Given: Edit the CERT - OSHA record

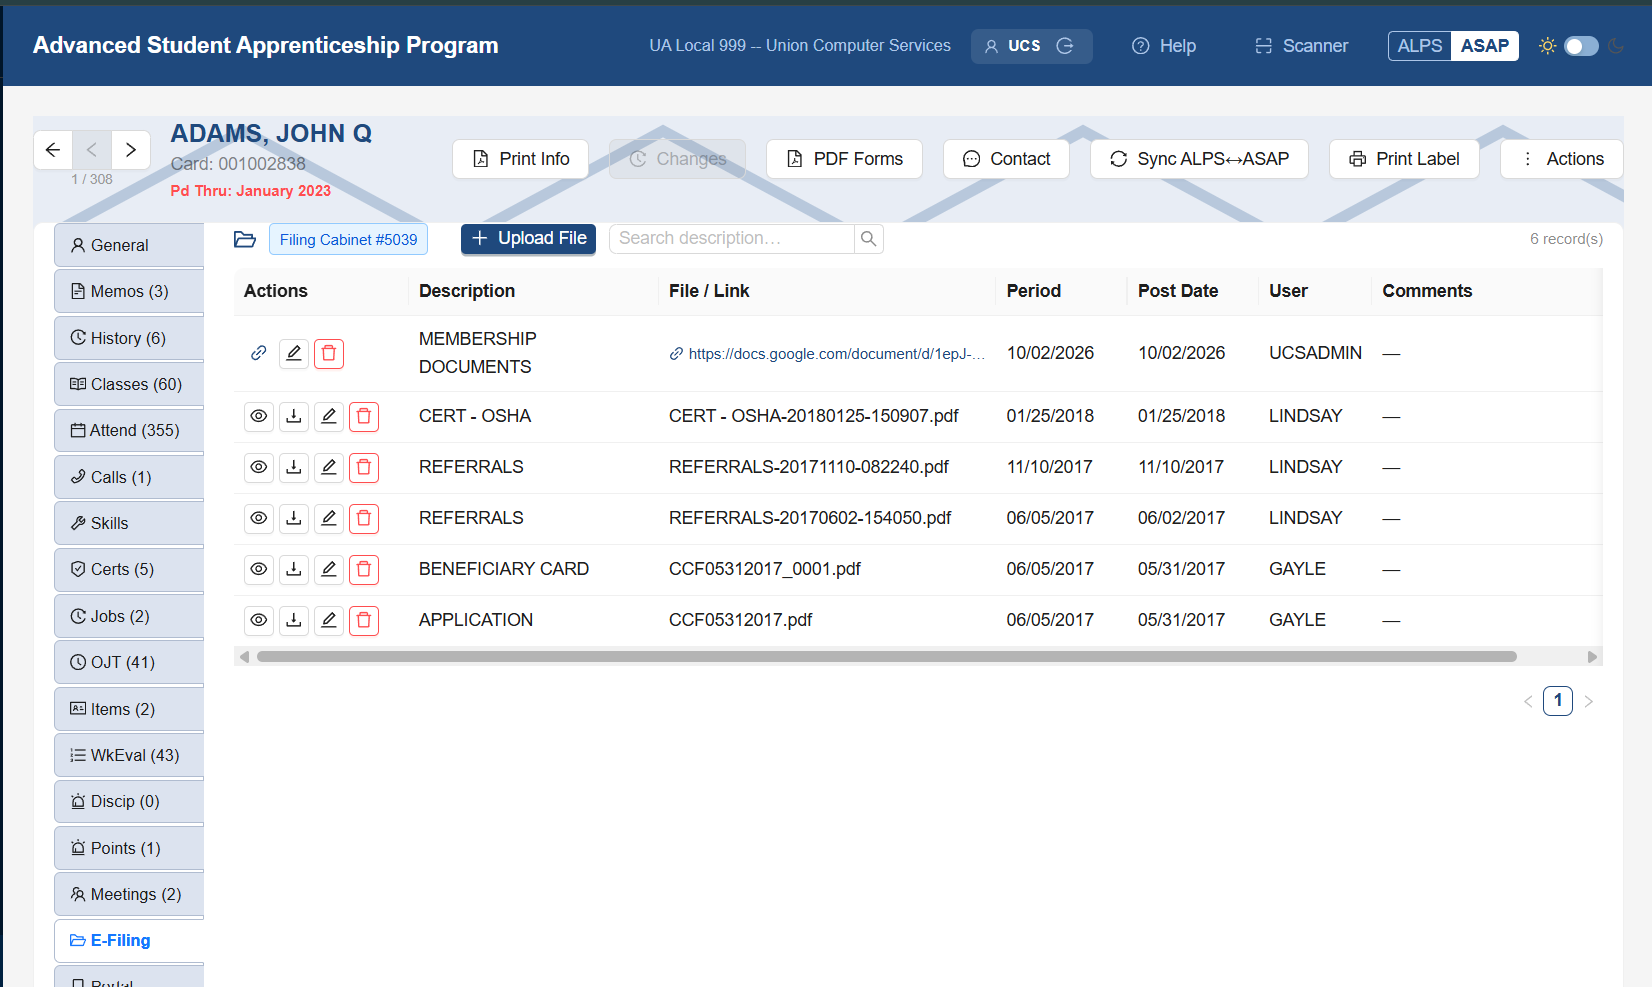Looking at the screenshot, I should [329, 416].
